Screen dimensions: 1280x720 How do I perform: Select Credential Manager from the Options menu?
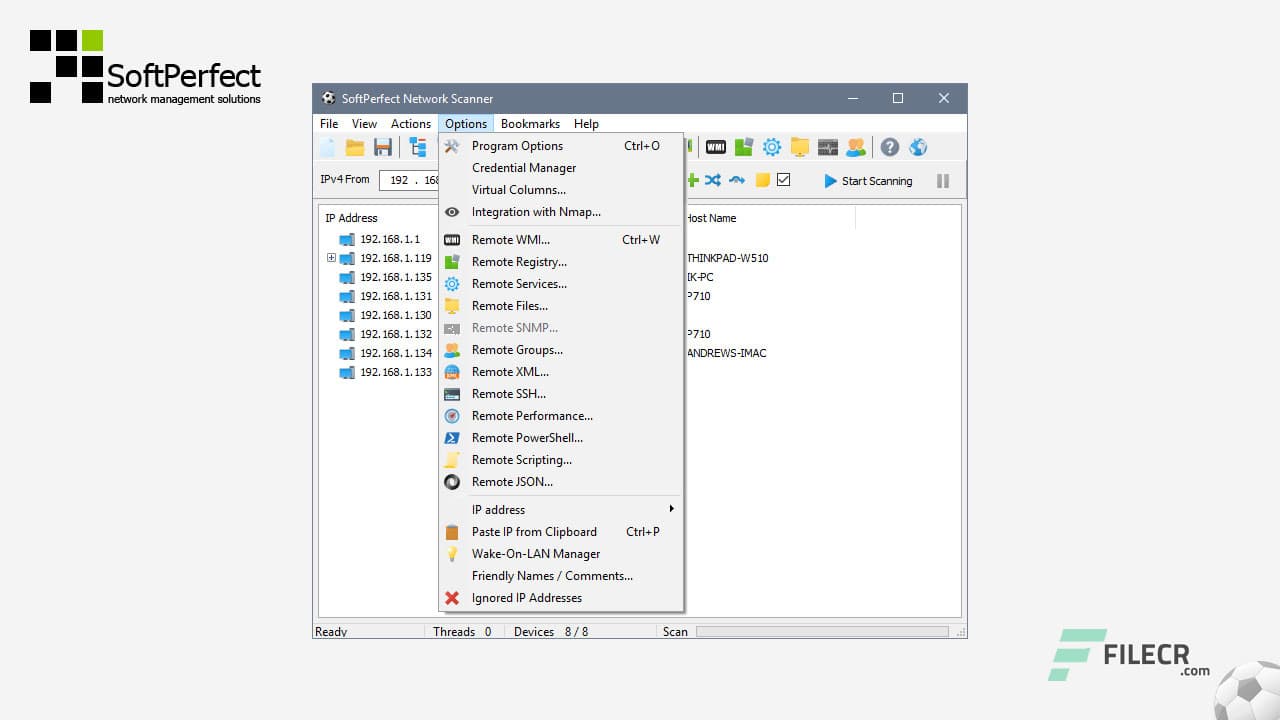523,167
